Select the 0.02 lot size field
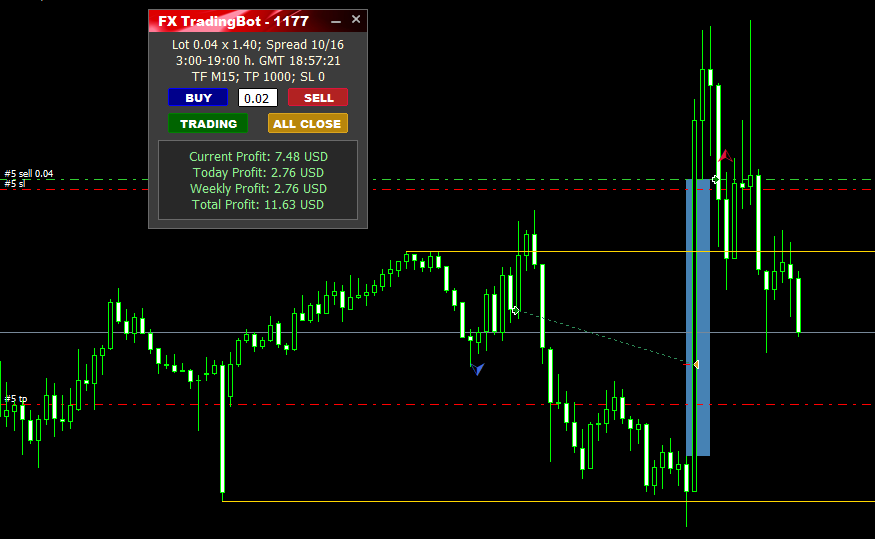 point(257,98)
